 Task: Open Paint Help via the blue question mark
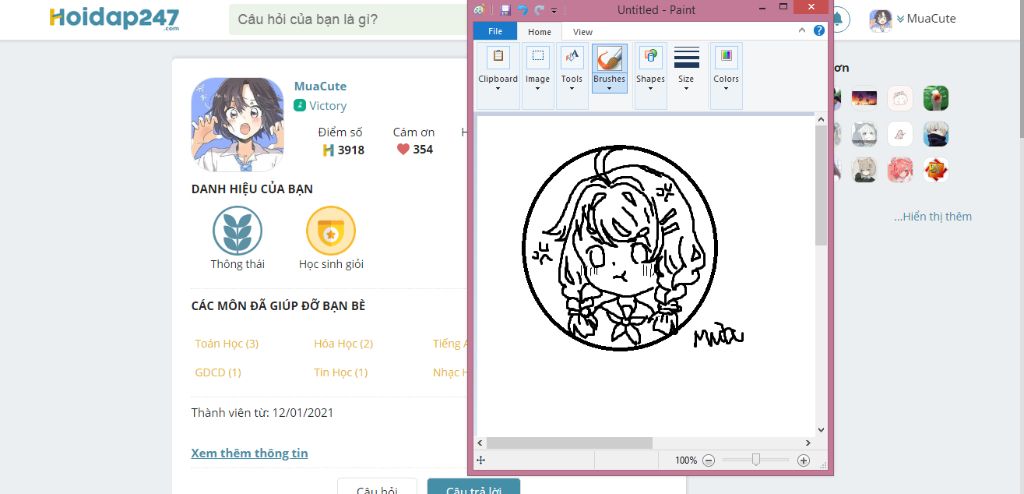pos(819,30)
